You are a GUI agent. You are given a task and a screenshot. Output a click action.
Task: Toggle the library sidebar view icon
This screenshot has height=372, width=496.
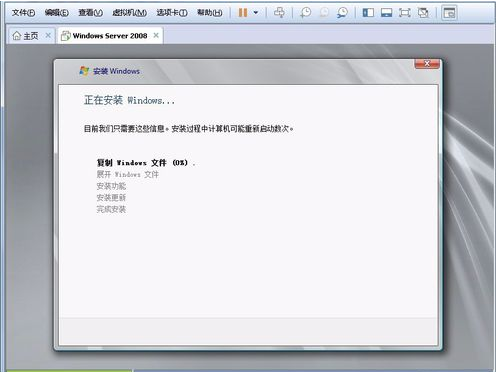(x=368, y=13)
